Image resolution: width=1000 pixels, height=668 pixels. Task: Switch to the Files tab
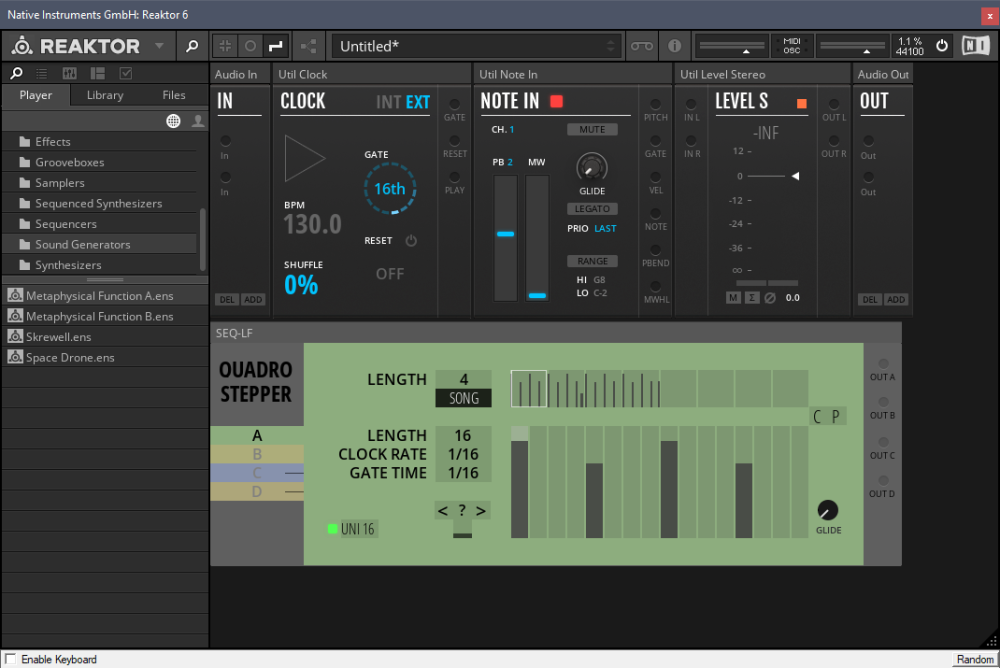(173, 95)
